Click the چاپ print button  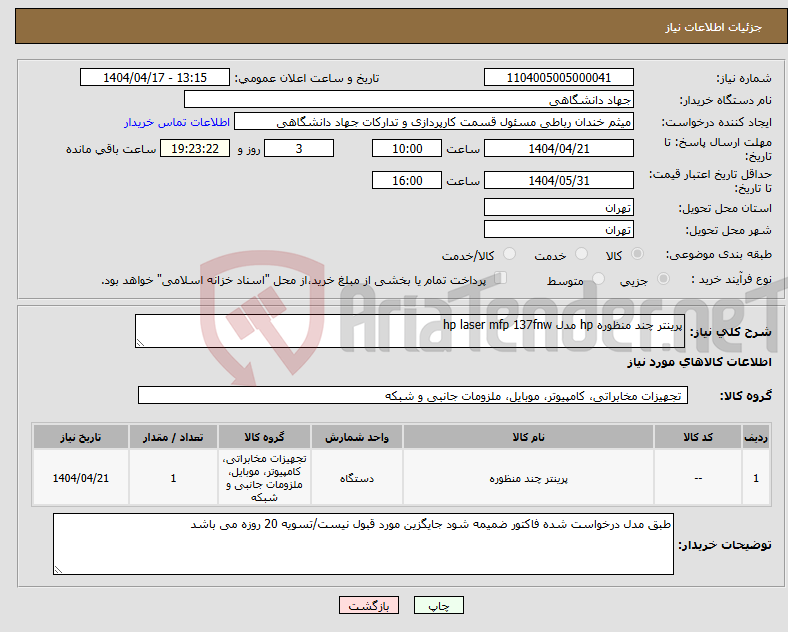(x=439, y=605)
